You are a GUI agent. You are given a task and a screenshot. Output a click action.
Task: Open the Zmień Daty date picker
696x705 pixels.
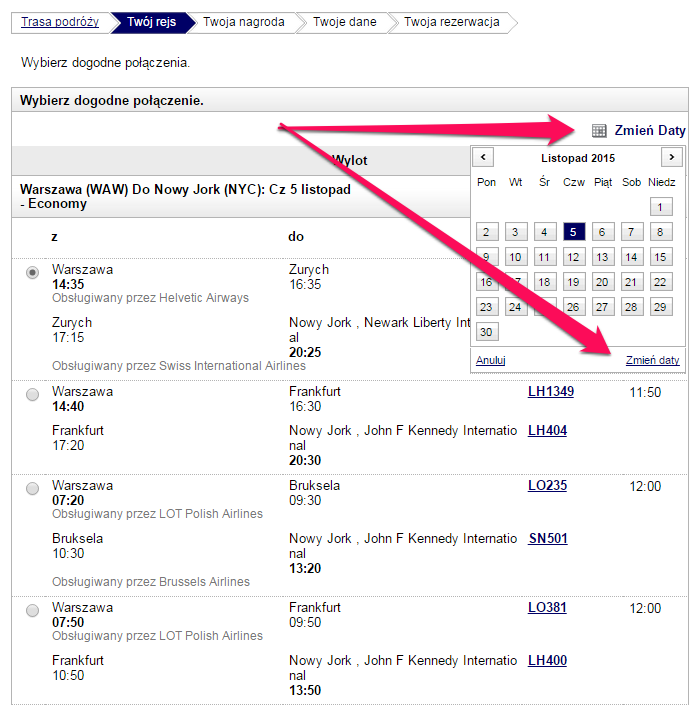tap(650, 131)
